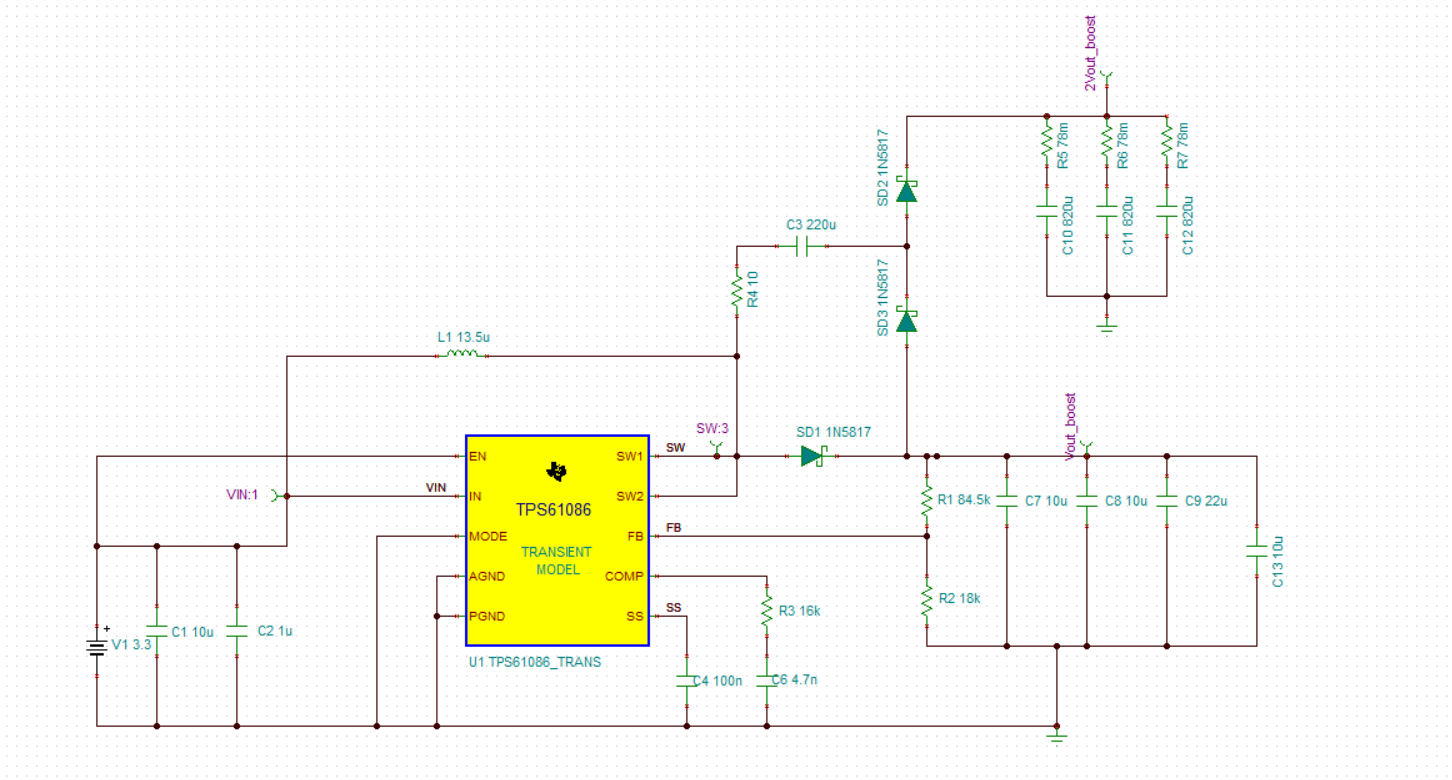
Task: Select capacitor C10 820u symbol
Action: [1047, 211]
